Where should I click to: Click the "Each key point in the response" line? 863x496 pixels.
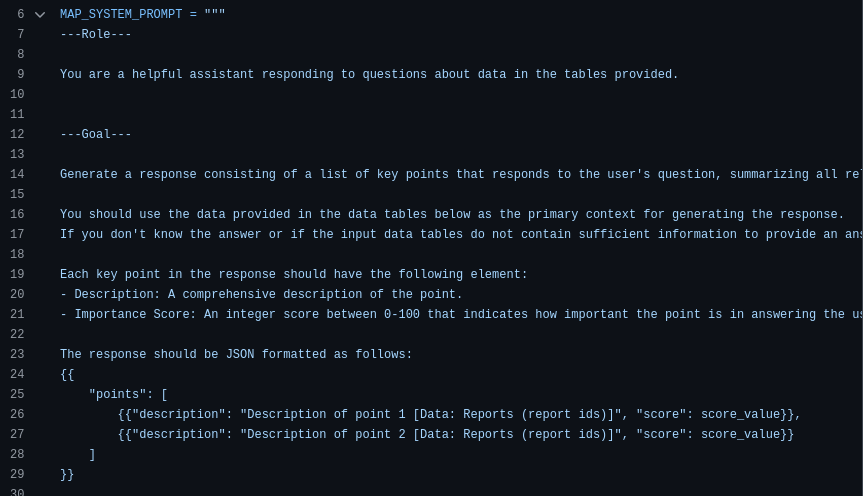[x=293, y=275]
